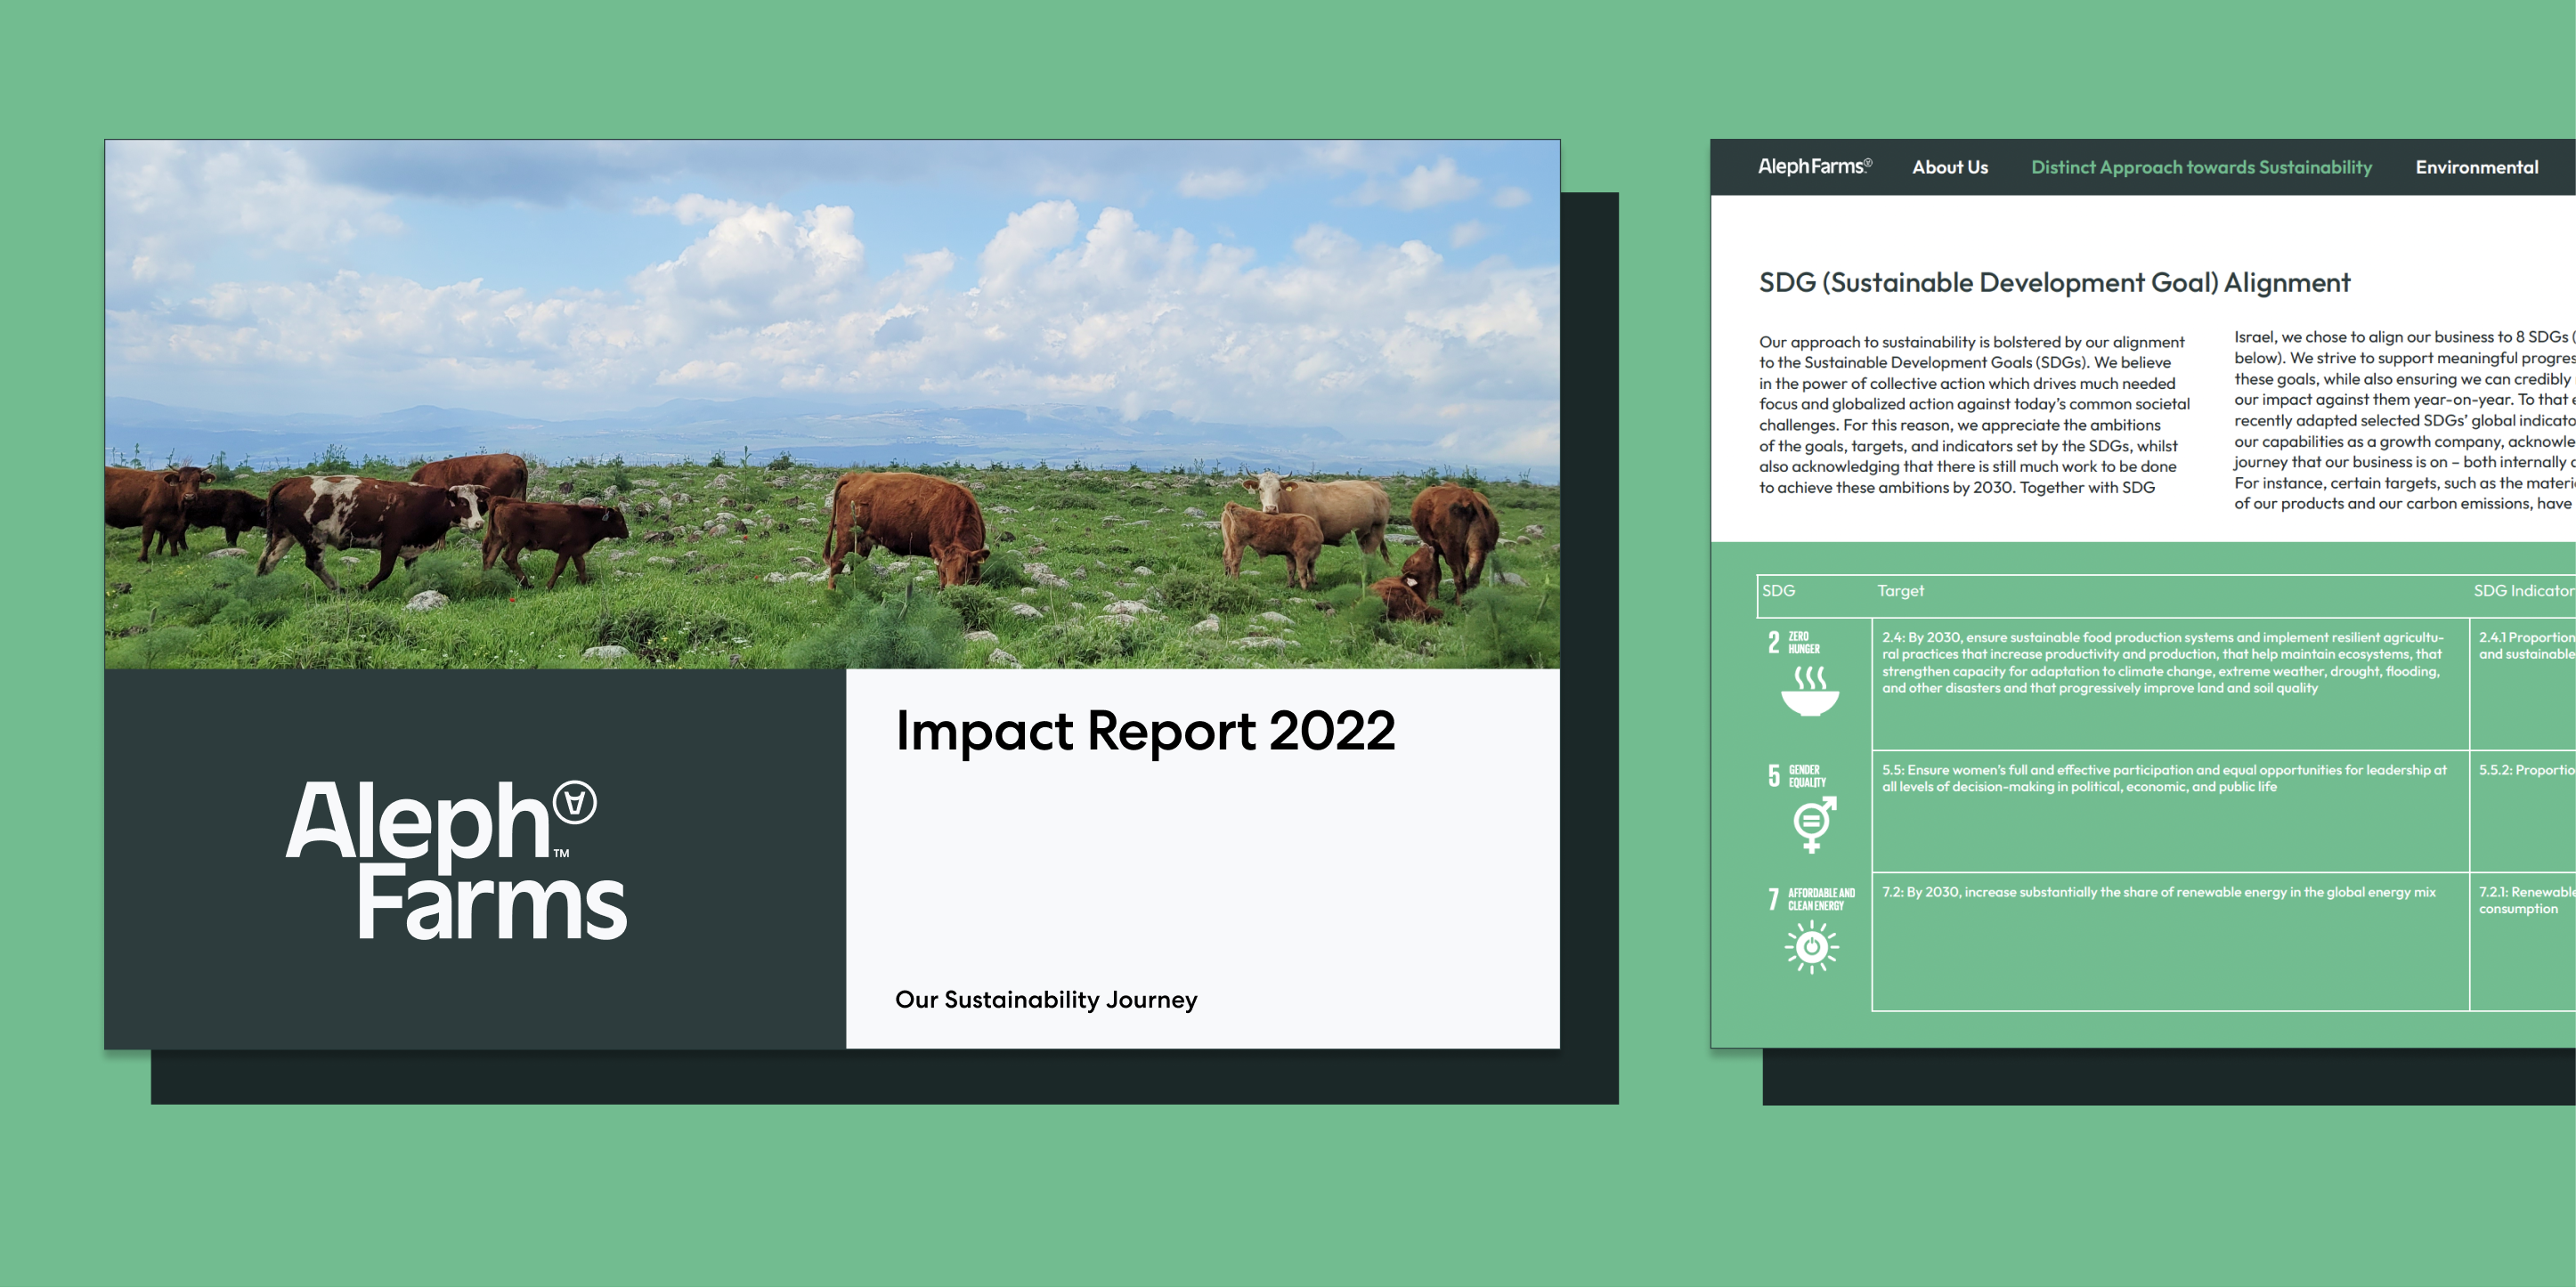Click the Gender Equality symbol icon
The height and width of the screenshot is (1288, 2576).
pyautogui.click(x=1814, y=824)
